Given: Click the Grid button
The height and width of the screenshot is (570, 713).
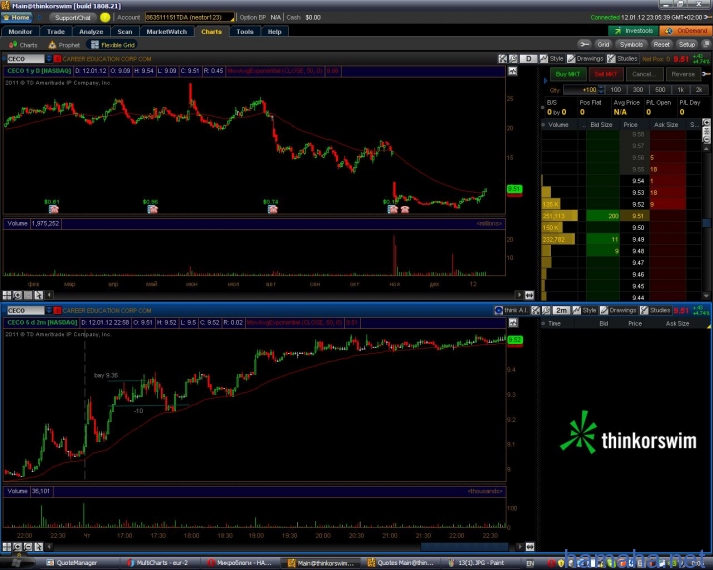Looking at the screenshot, I should tap(603, 44).
